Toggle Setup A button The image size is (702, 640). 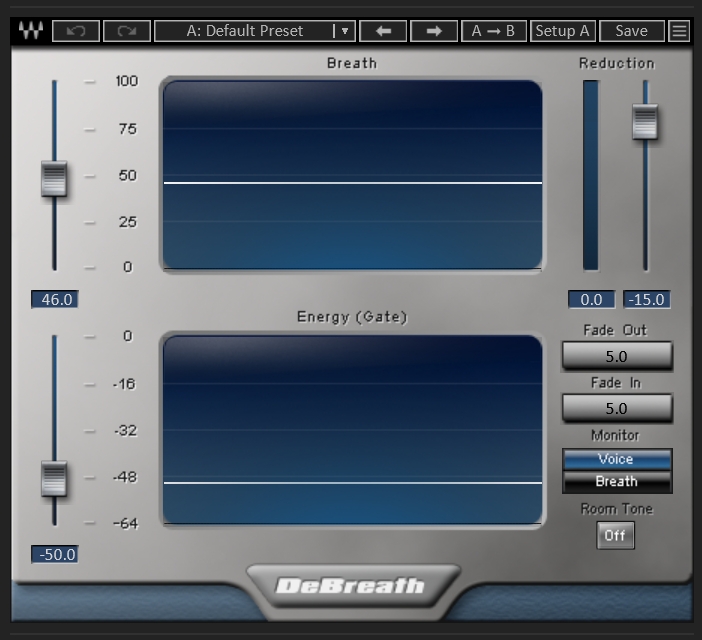click(563, 31)
